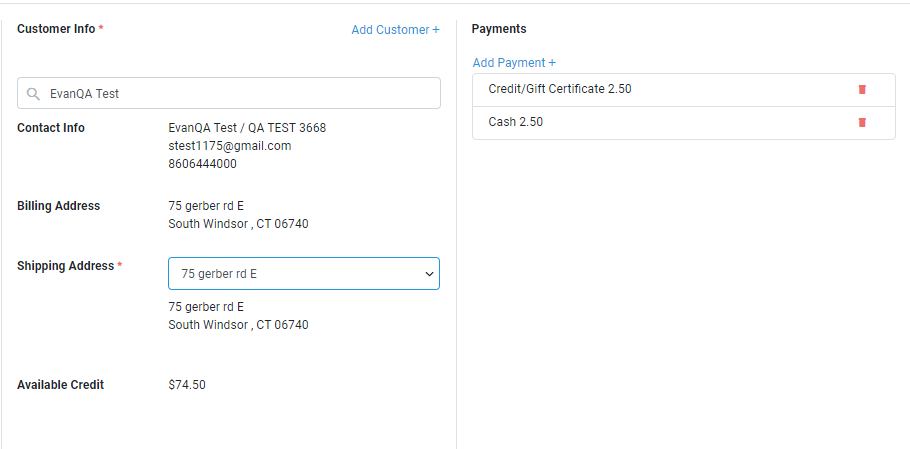Viewport: 910px width, 449px height.
Task: Focus the customer search field containing EvanQA Test
Action: pos(240,93)
